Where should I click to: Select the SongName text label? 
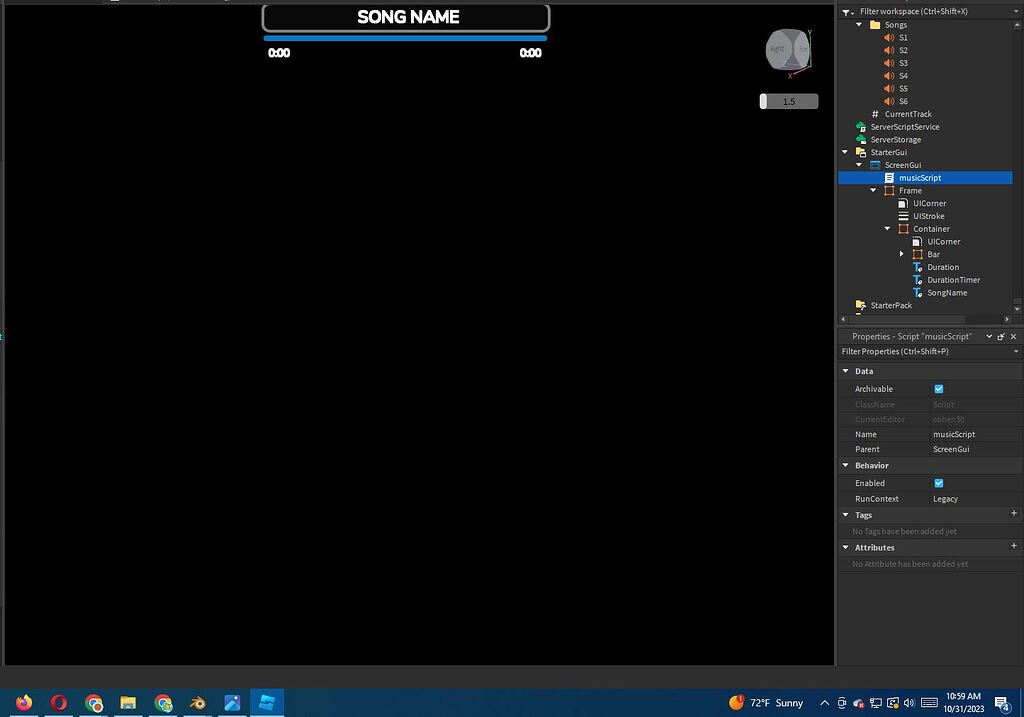[945, 292]
